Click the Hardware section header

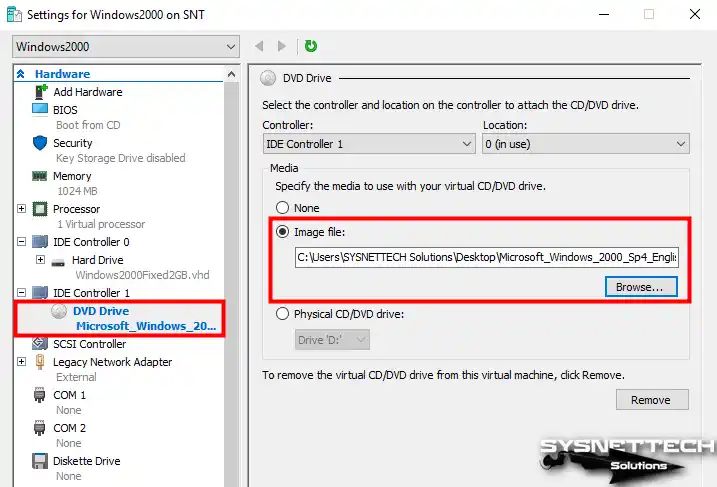pyautogui.click(x=63, y=74)
